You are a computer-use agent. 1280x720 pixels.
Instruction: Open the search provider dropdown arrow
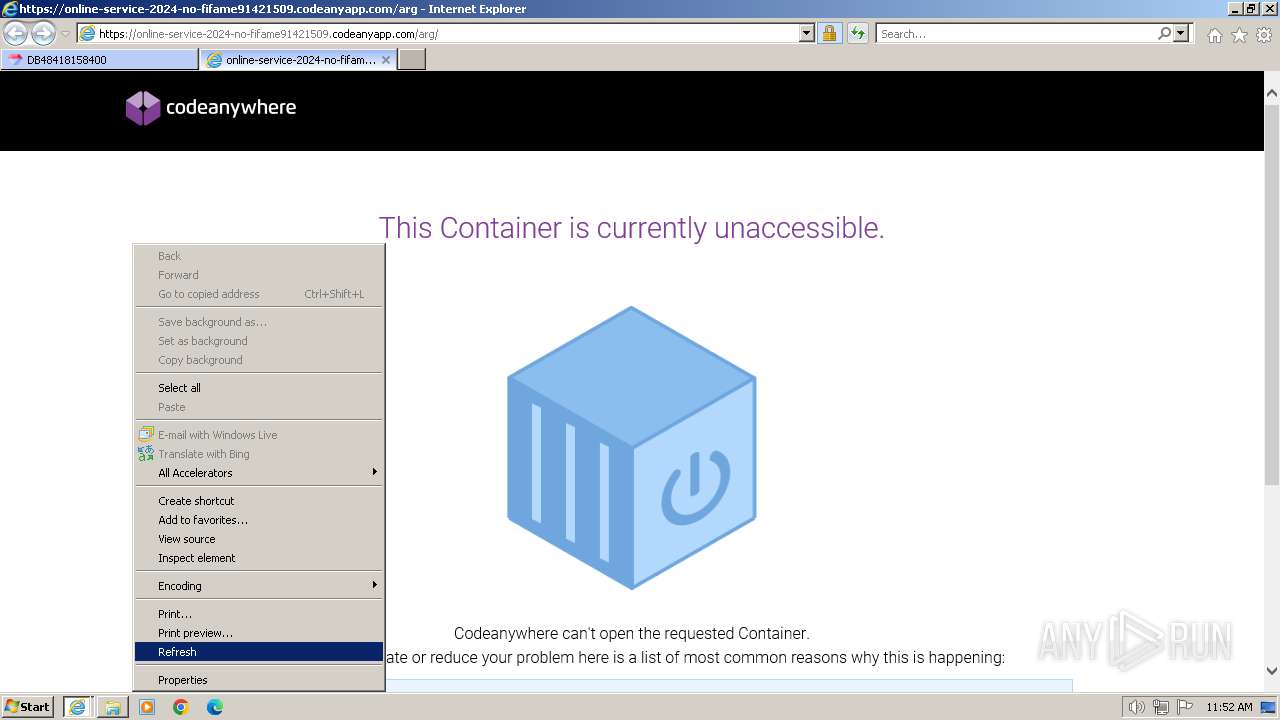click(x=1181, y=33)
